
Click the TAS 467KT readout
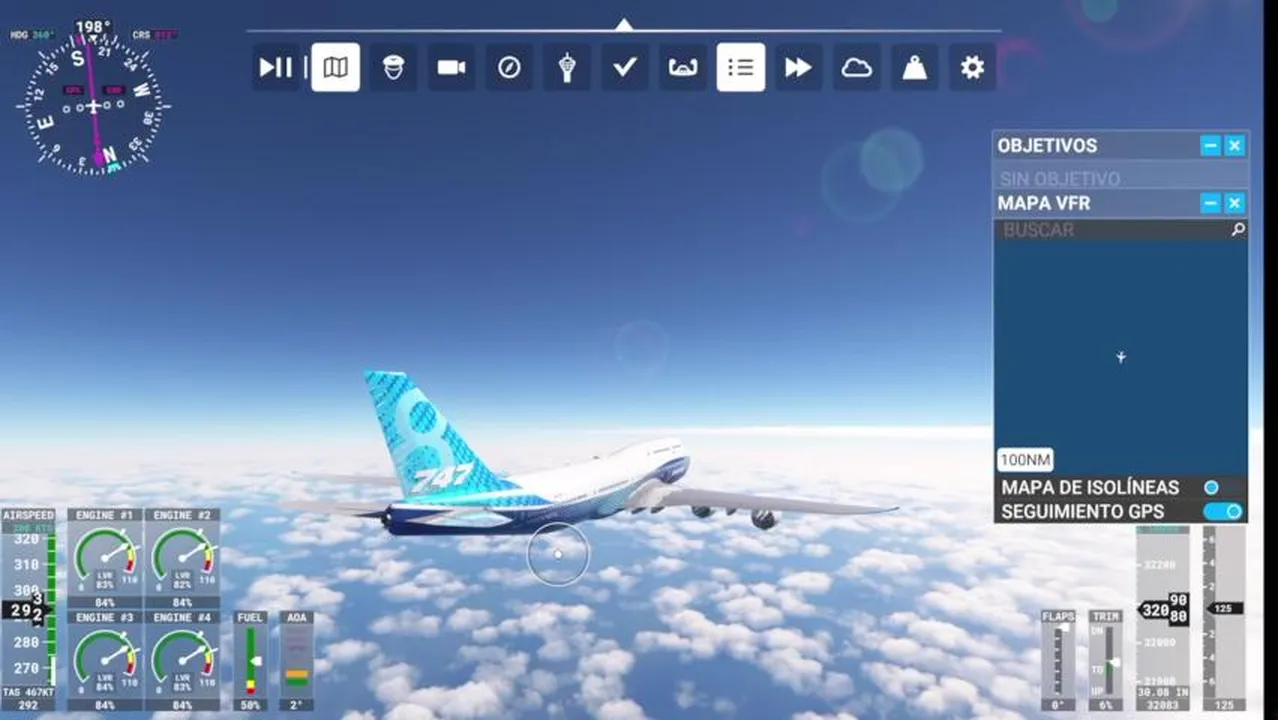point(27,692)
